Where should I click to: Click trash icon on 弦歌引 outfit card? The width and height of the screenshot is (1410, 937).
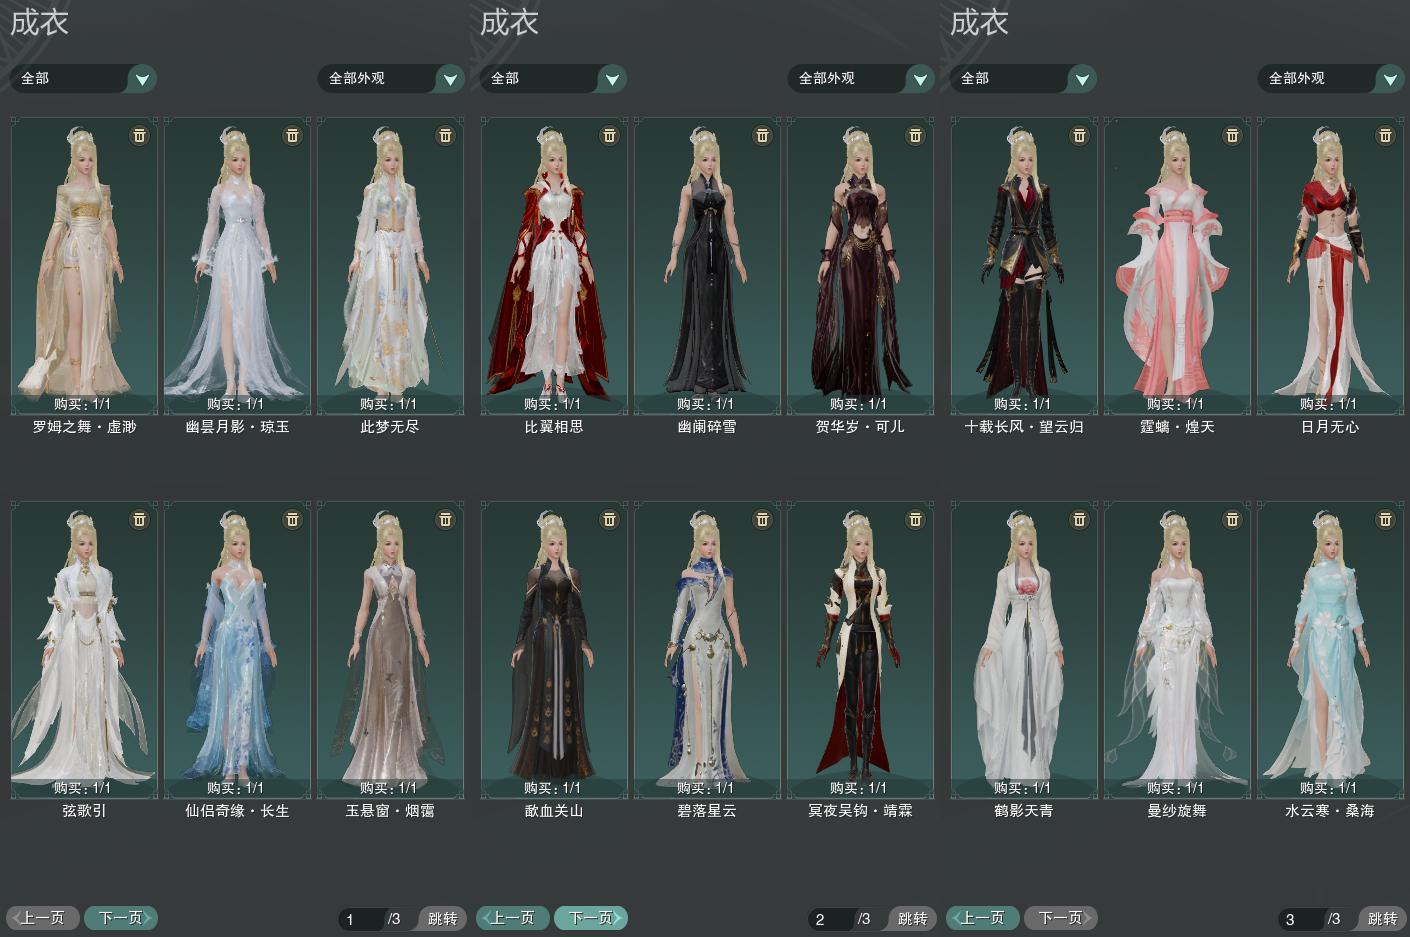(x=140, y=519)
